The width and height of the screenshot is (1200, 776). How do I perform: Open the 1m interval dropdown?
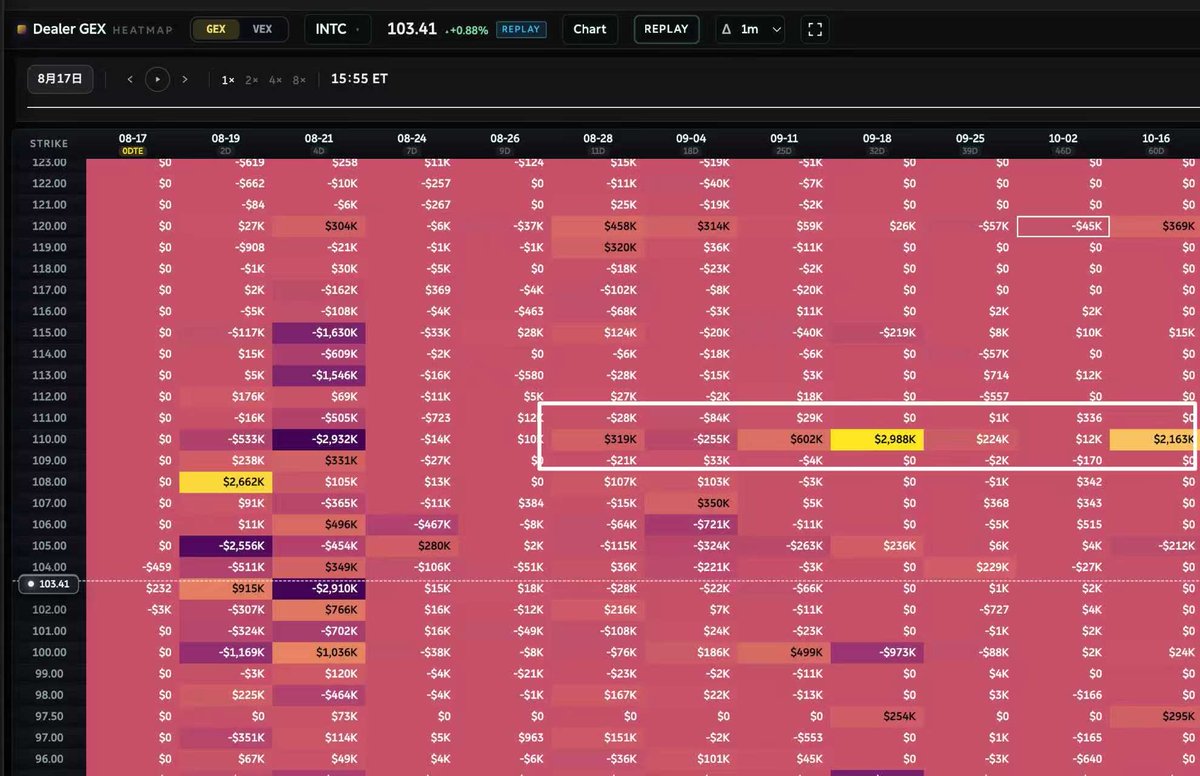point(750,29)
